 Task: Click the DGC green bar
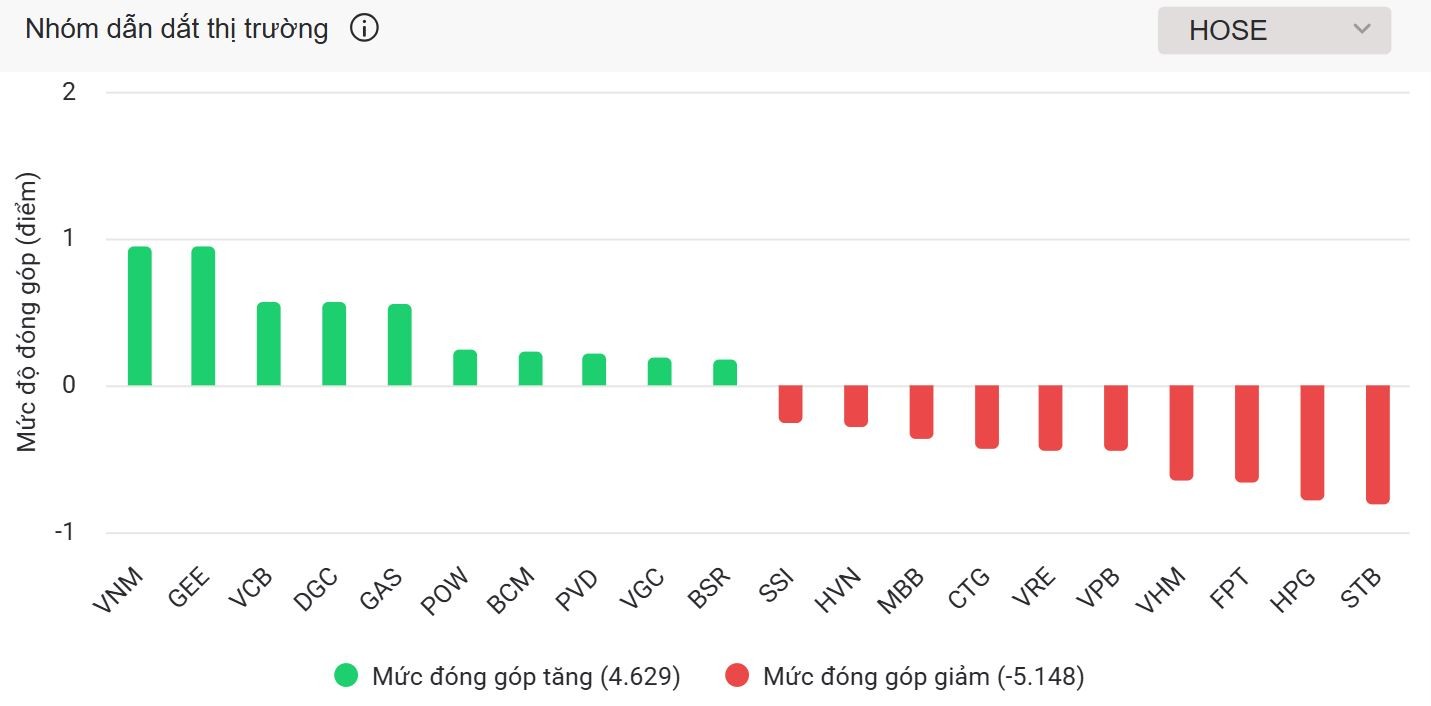pyautogui.click(x=334, y=344)
